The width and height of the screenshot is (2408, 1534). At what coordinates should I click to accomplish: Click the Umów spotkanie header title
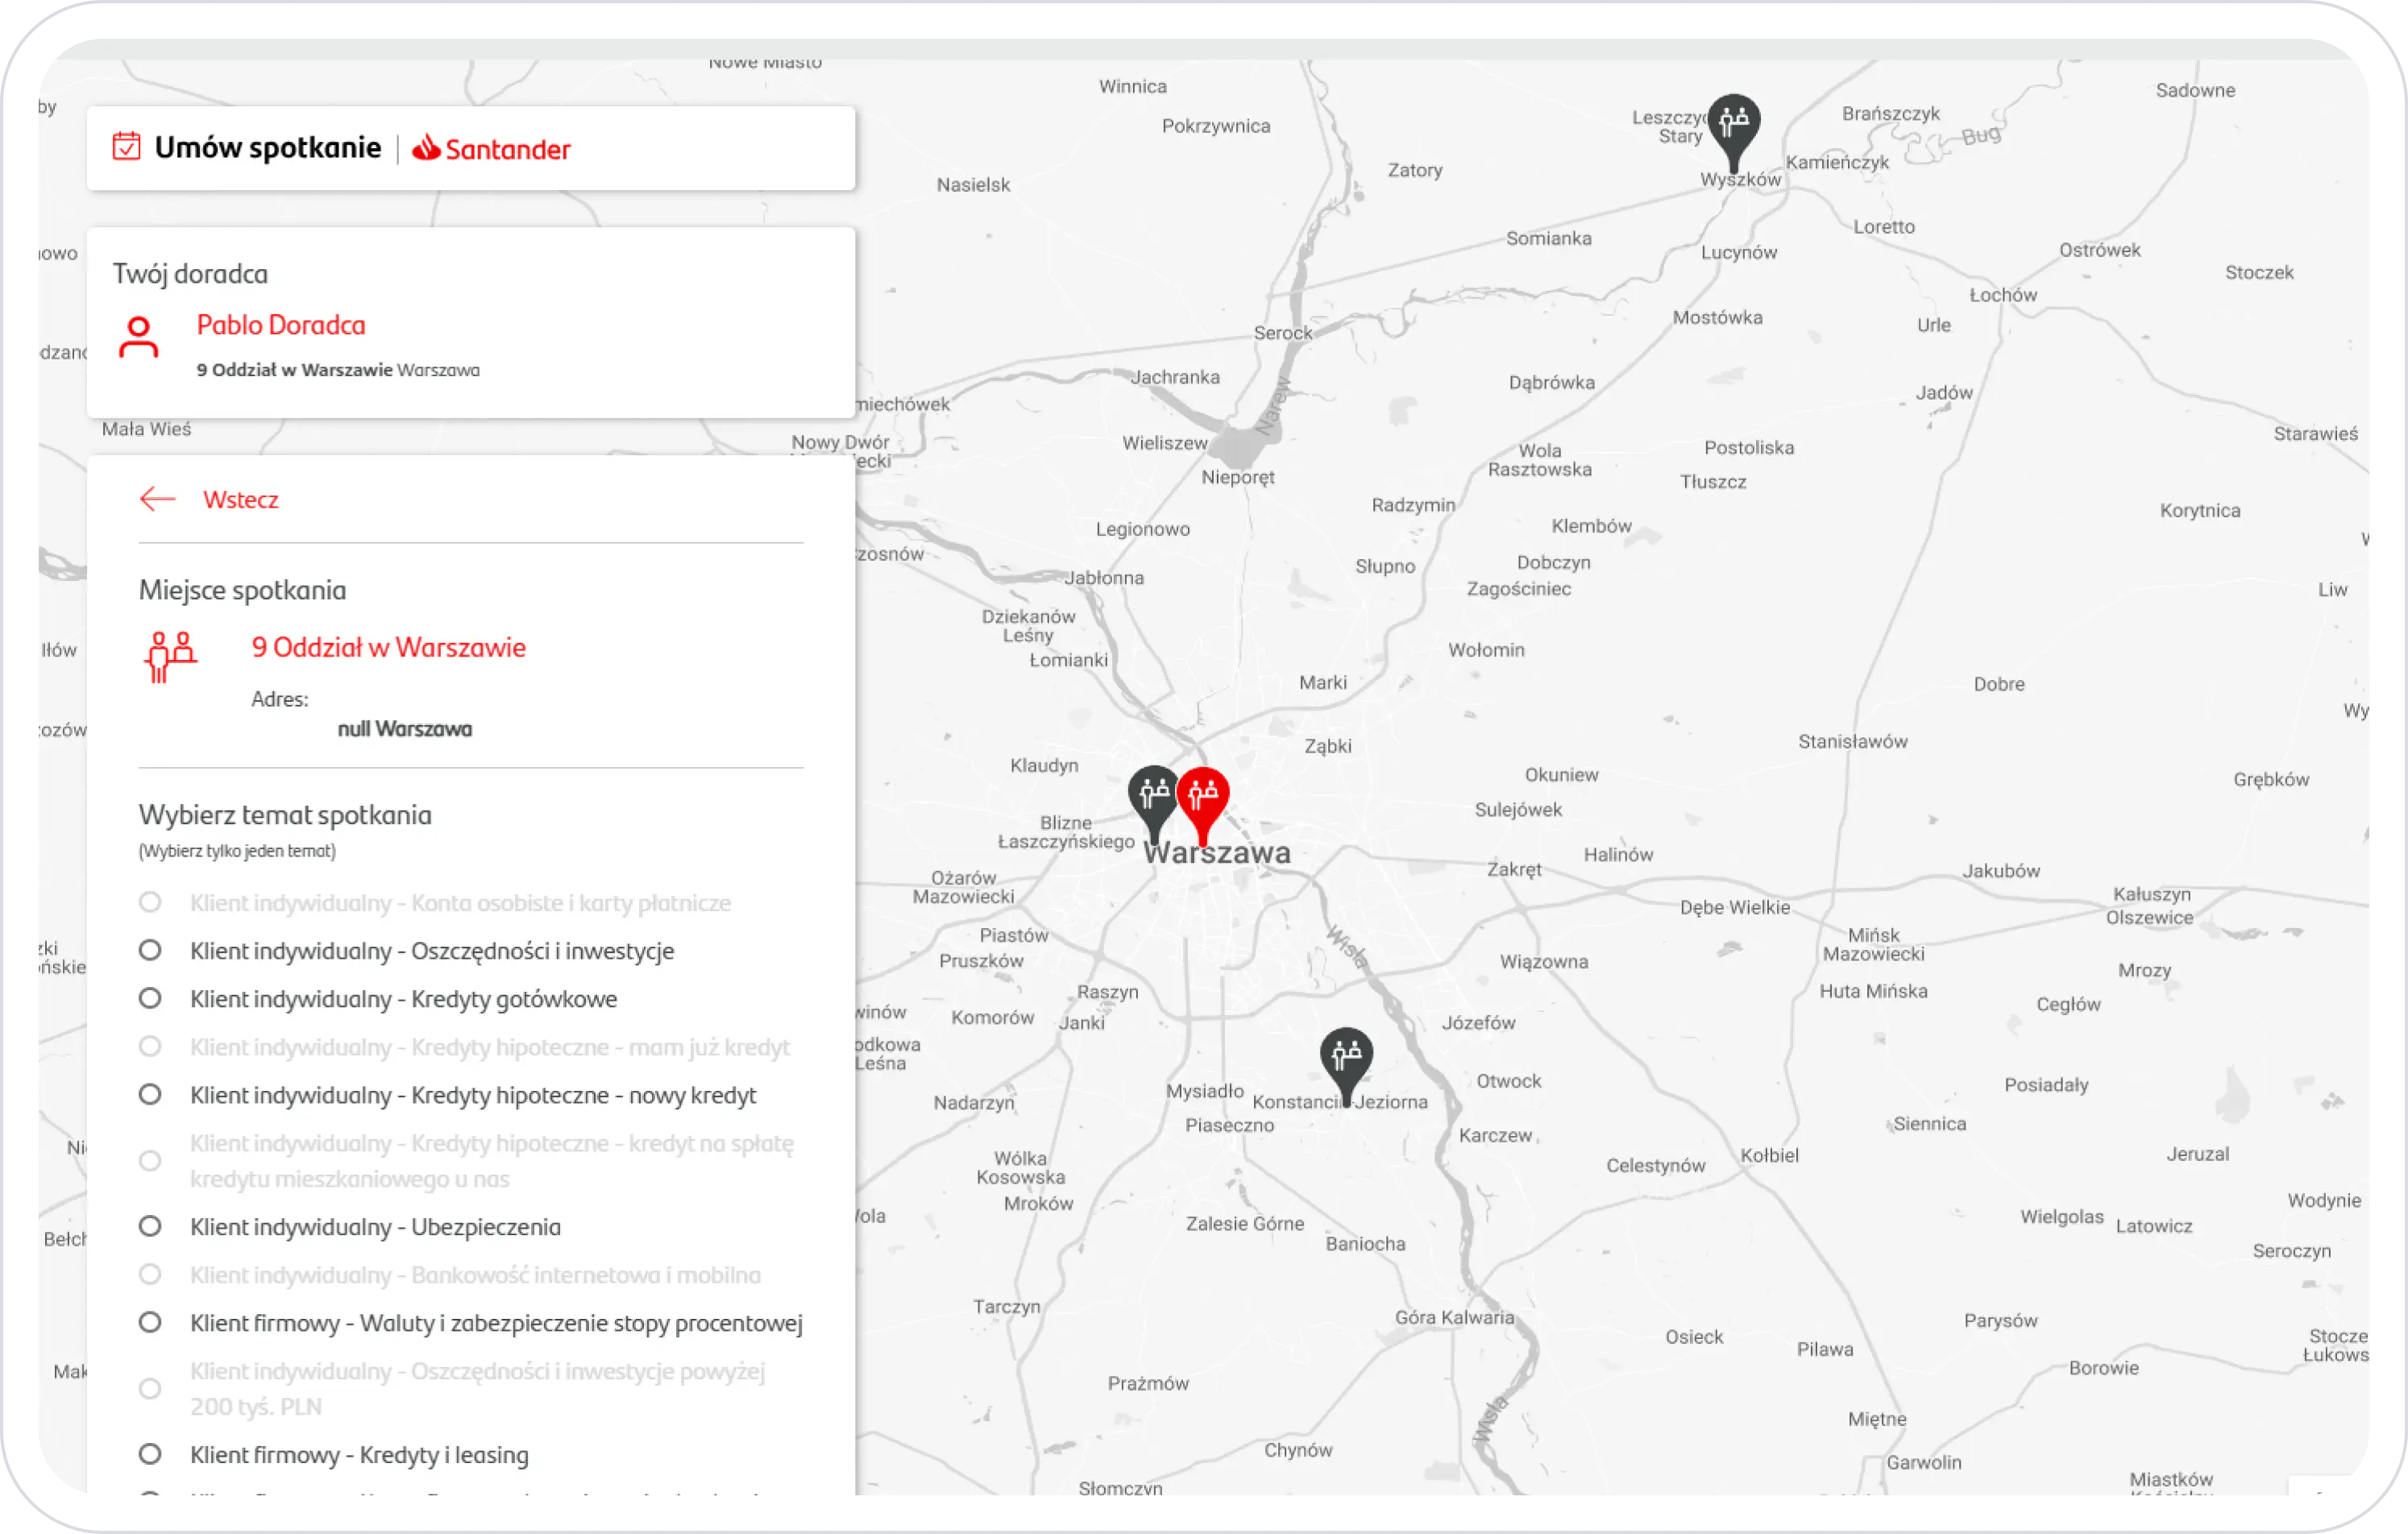click(x=267, y=148)
